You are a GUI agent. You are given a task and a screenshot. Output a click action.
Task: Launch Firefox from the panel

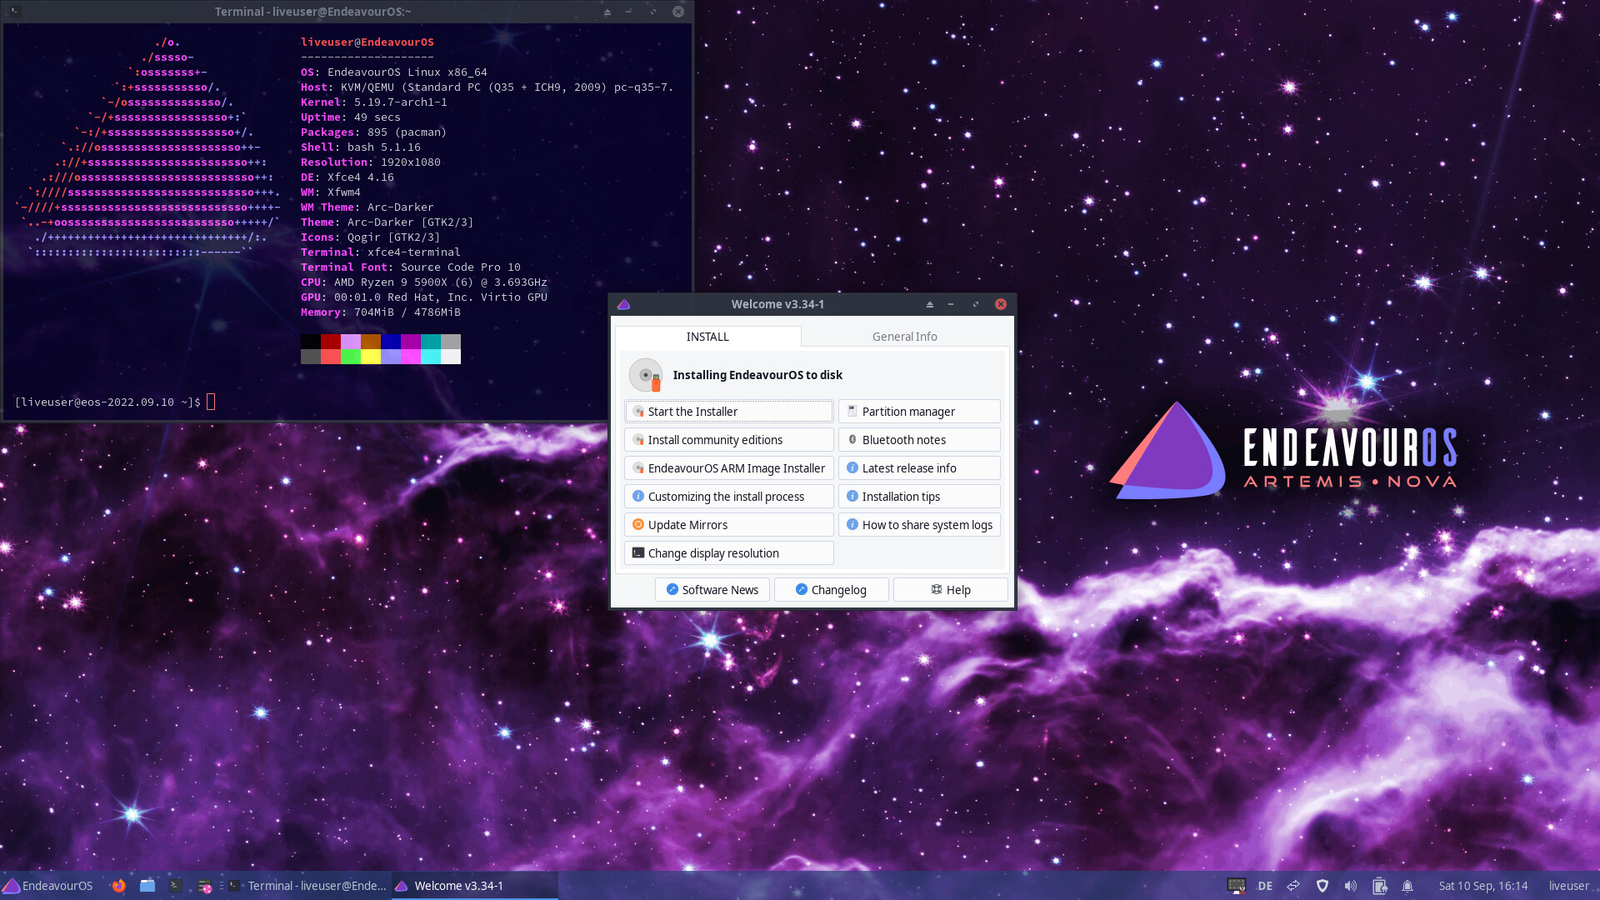(119, 886)
